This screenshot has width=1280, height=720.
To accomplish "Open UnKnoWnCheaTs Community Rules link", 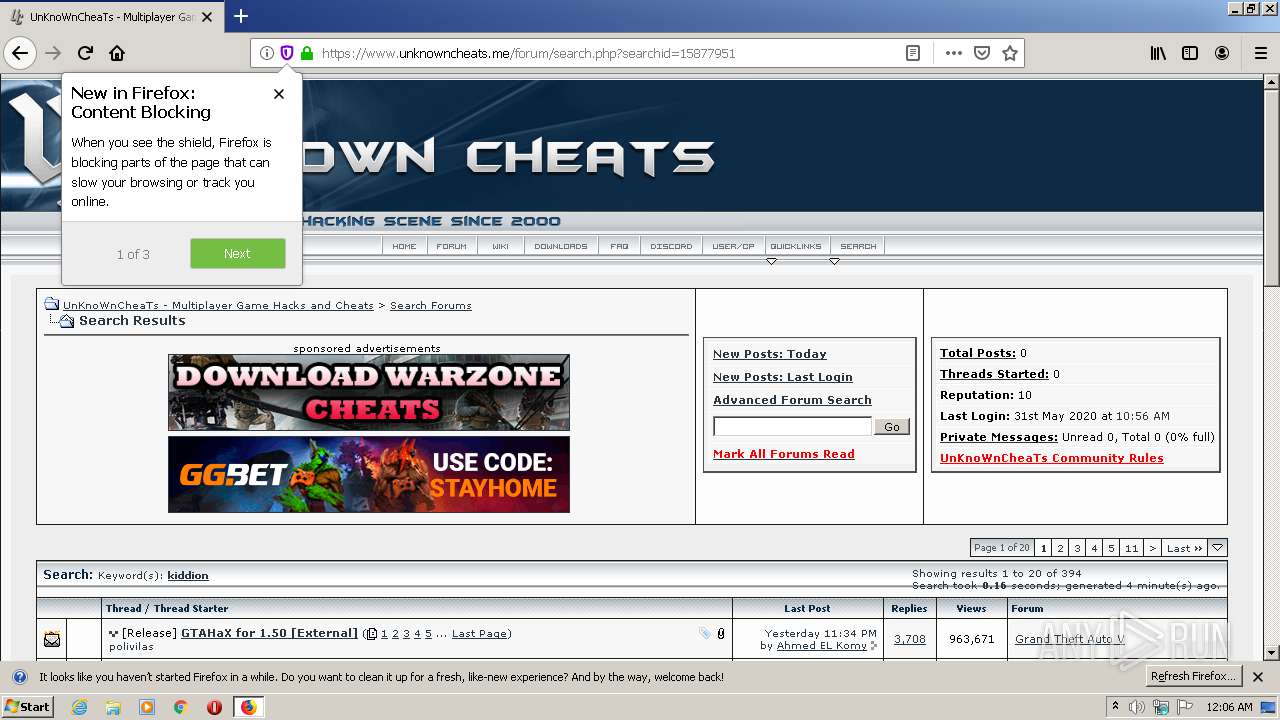I will point(1052,458).
